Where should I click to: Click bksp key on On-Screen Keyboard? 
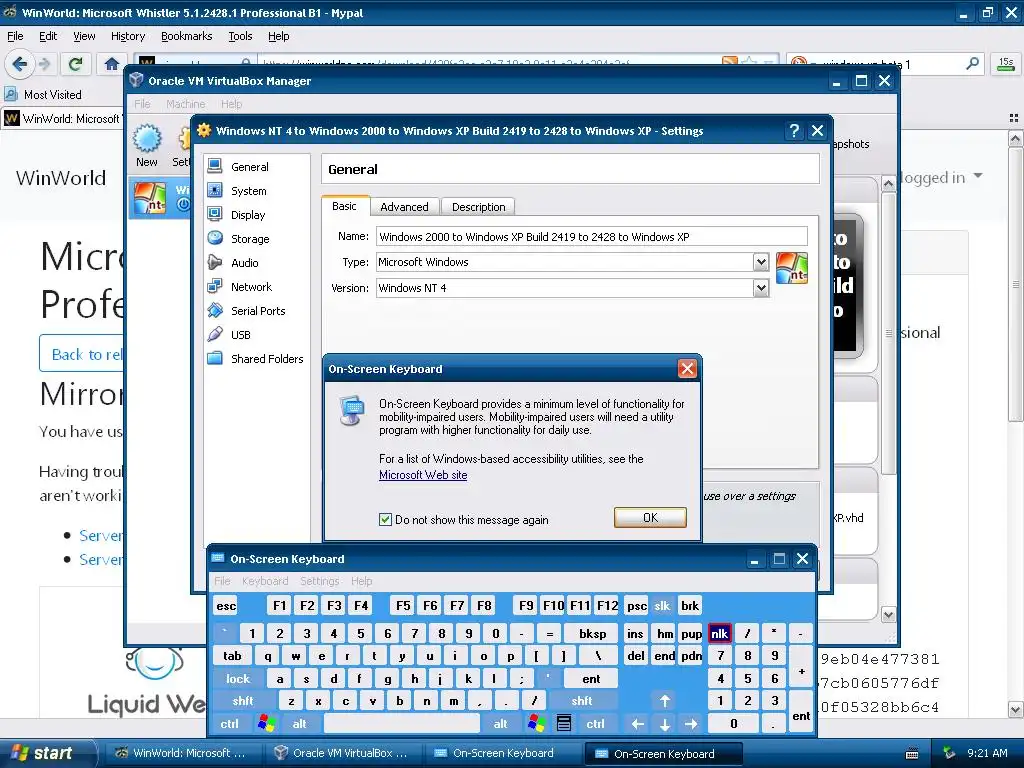(592, 633)
